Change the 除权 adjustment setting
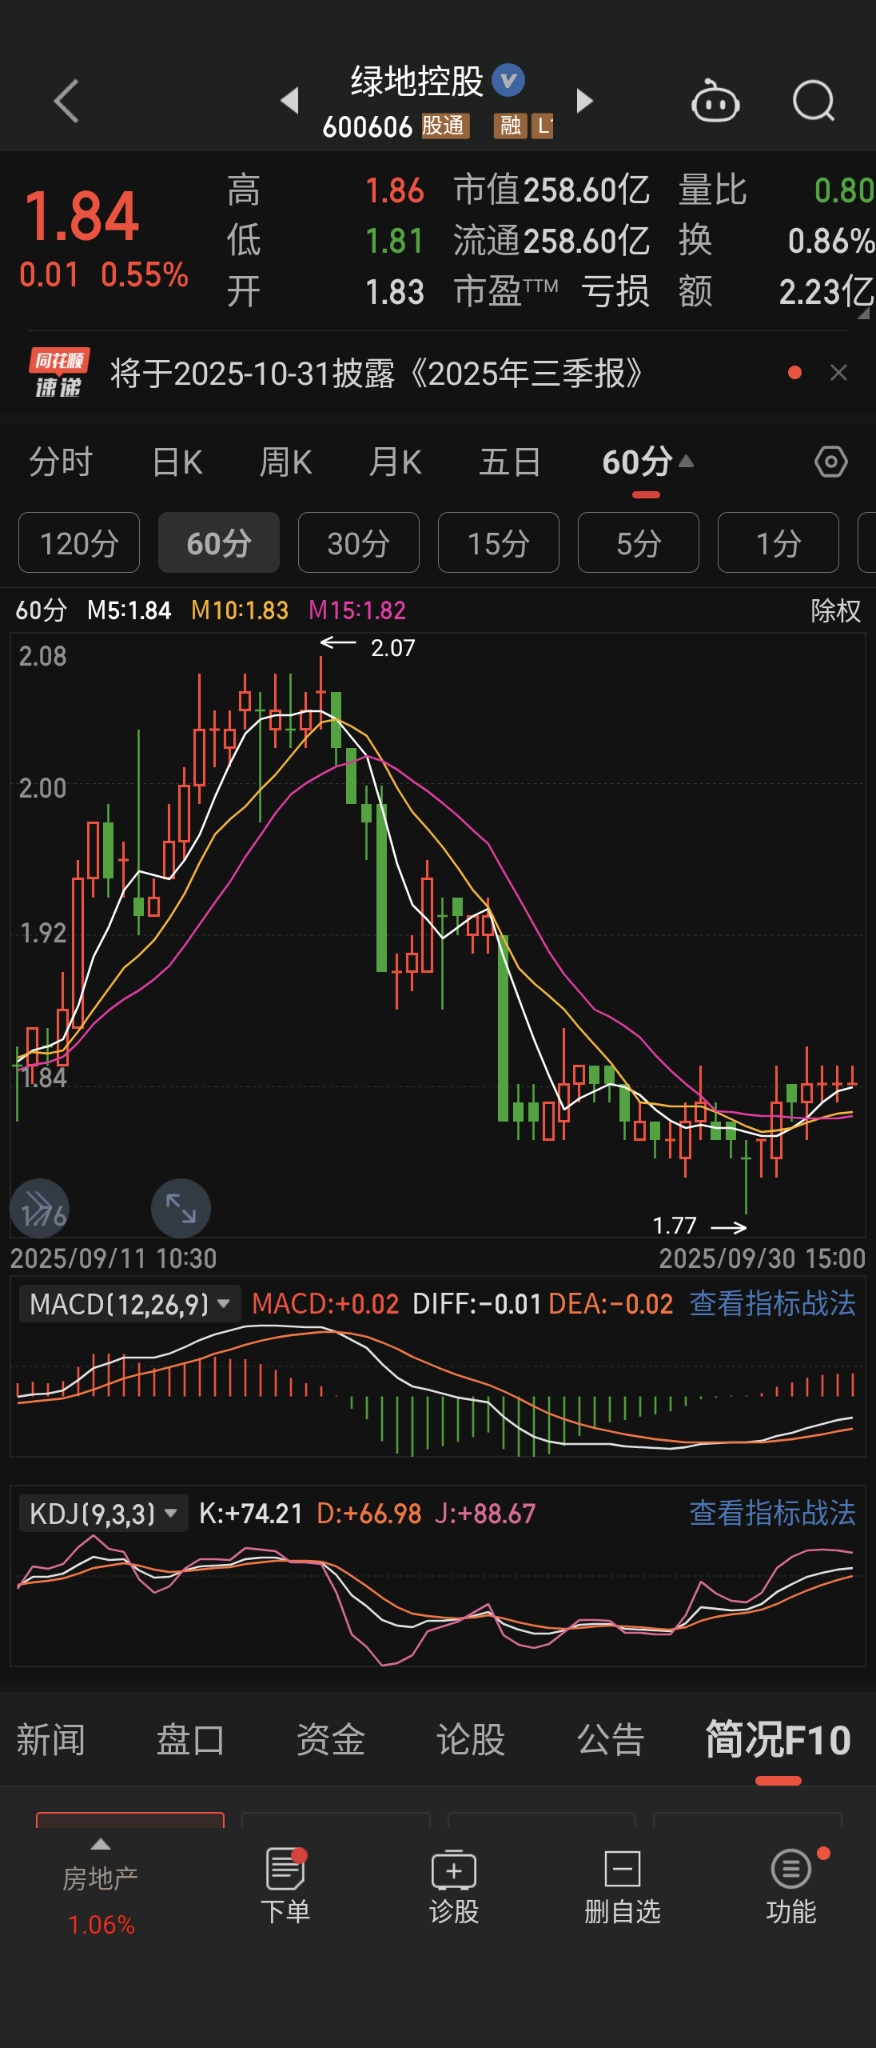 click(836, 610)
